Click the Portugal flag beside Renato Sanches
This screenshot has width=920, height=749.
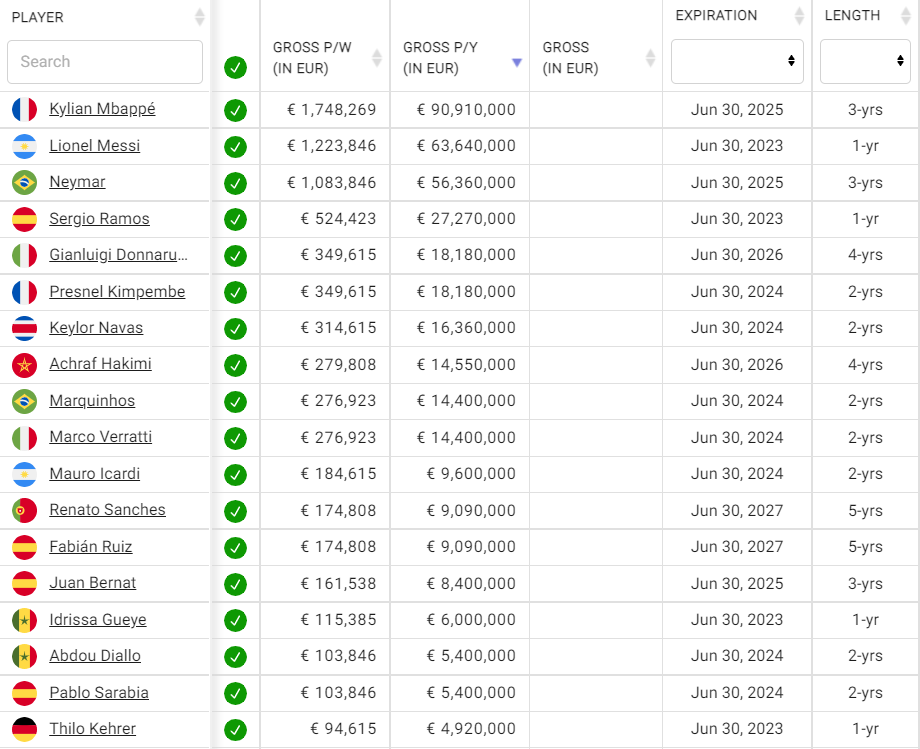(24, 510)
